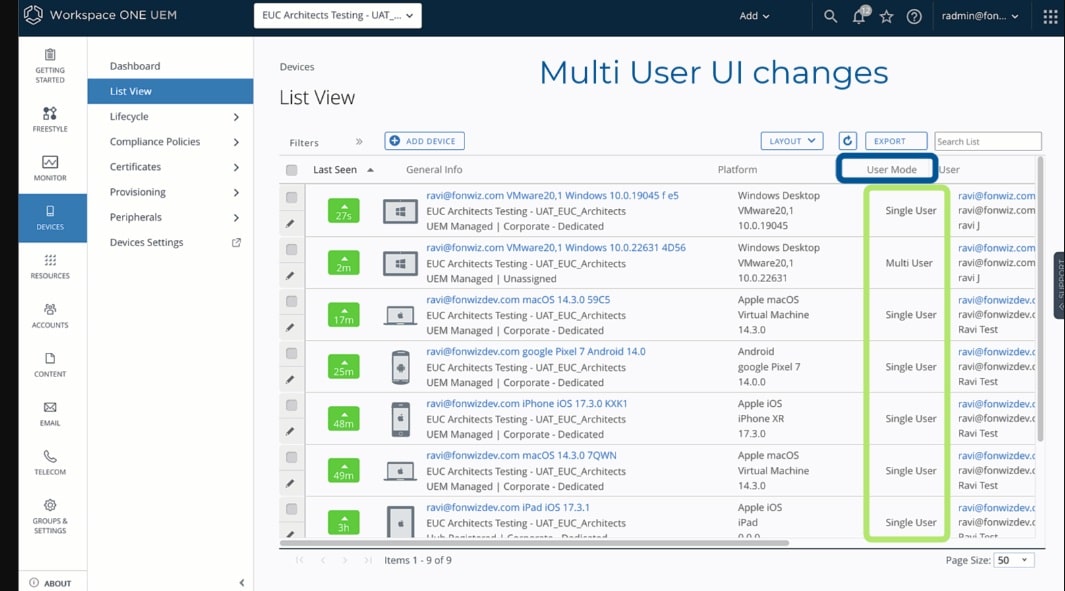Select the macOS 14.3.0 7QWN checkbox
This screenshot has height=591, width=1065.
pyautogui.click(x=291, y=457)
